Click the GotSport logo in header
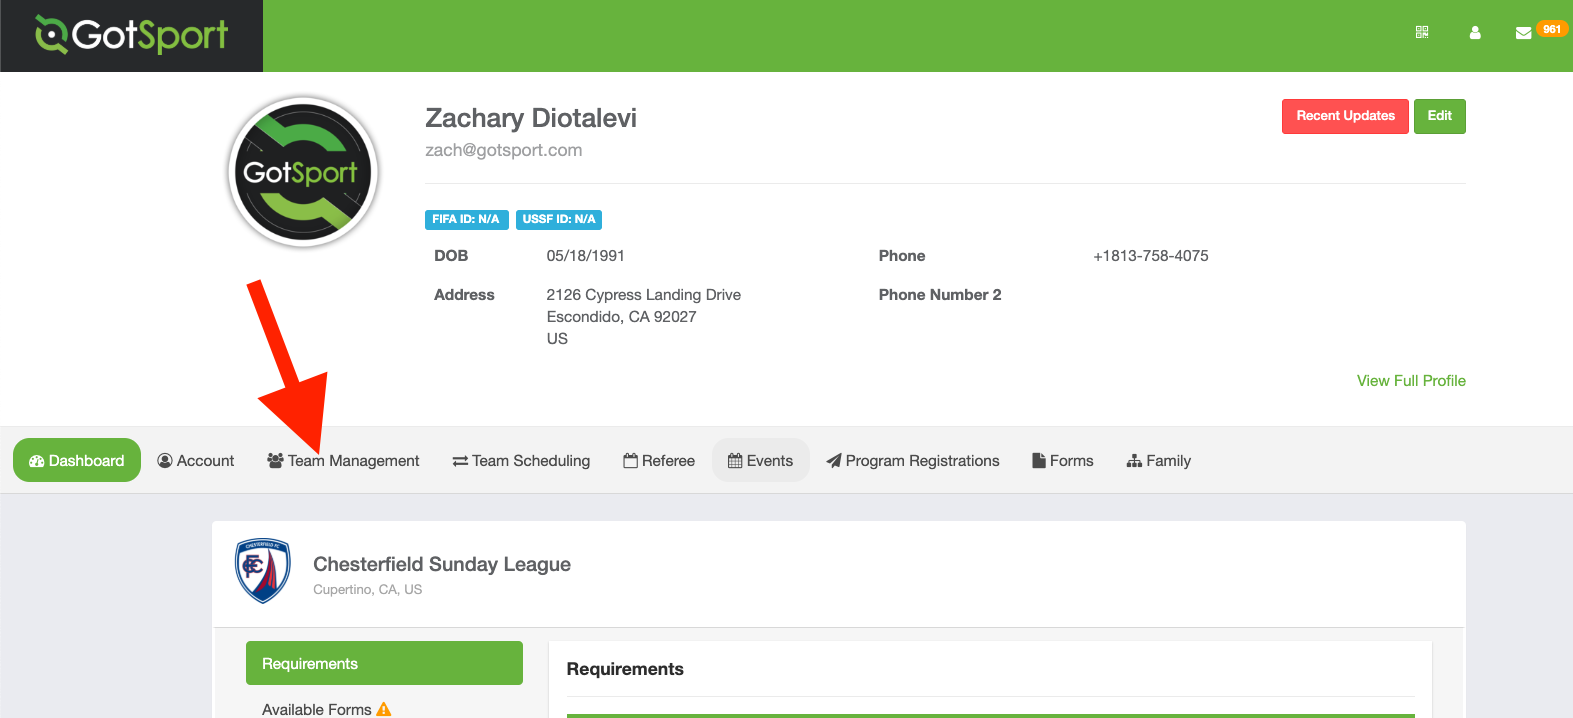 (131, 35)
